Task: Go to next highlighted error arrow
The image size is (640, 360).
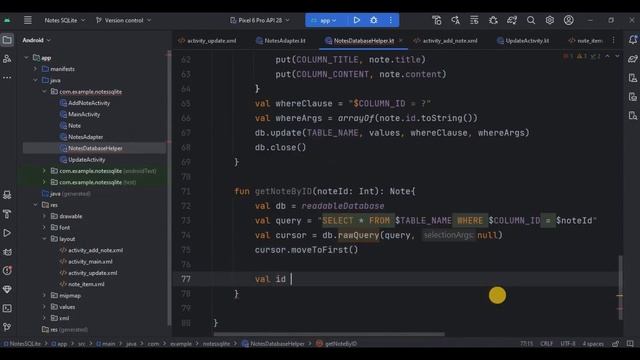Action: [617, 56]
